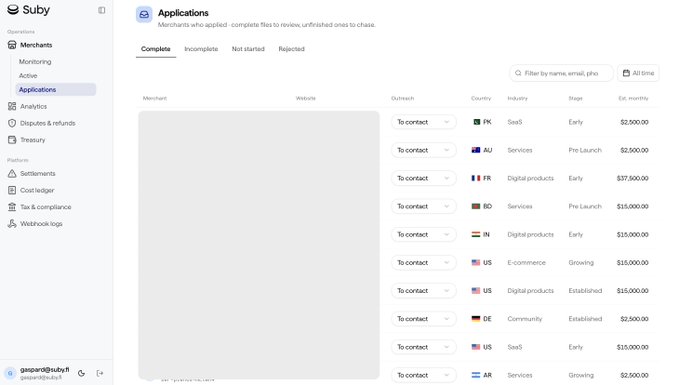Focus the filter by name search field
The height and width of the screenshot is (385, 679).
click(x=561, y=73)
